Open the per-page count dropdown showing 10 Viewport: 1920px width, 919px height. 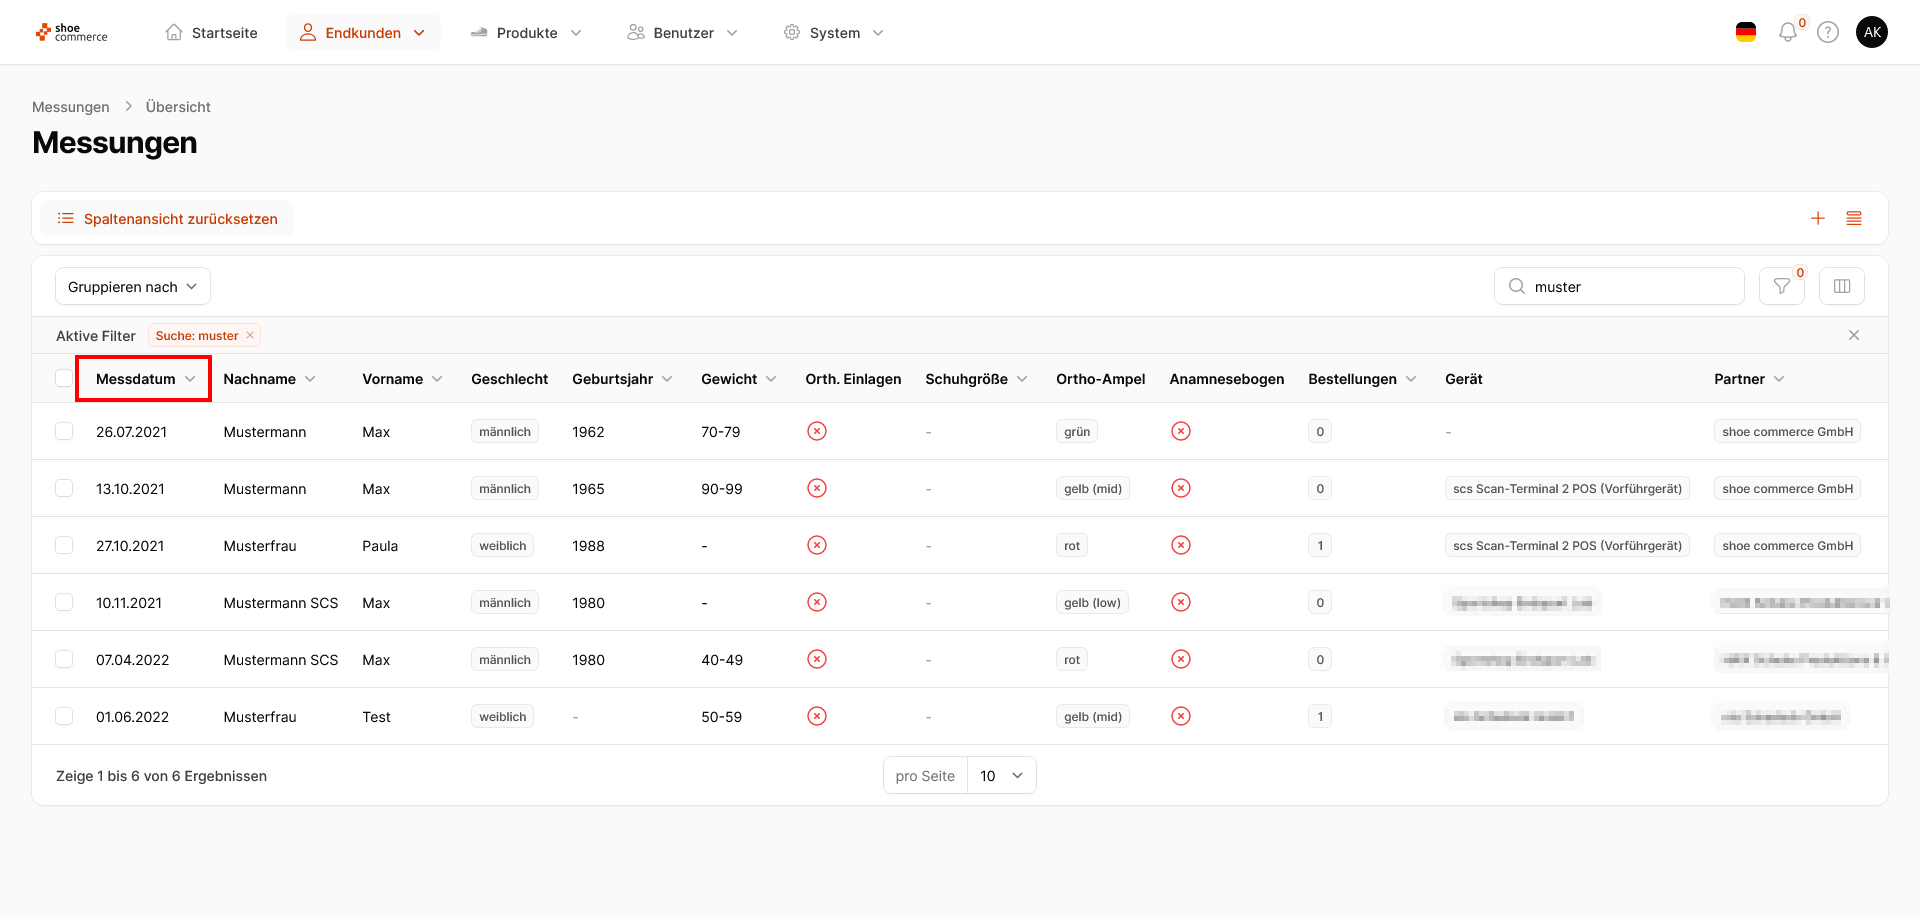click(x=1001, y=776)
